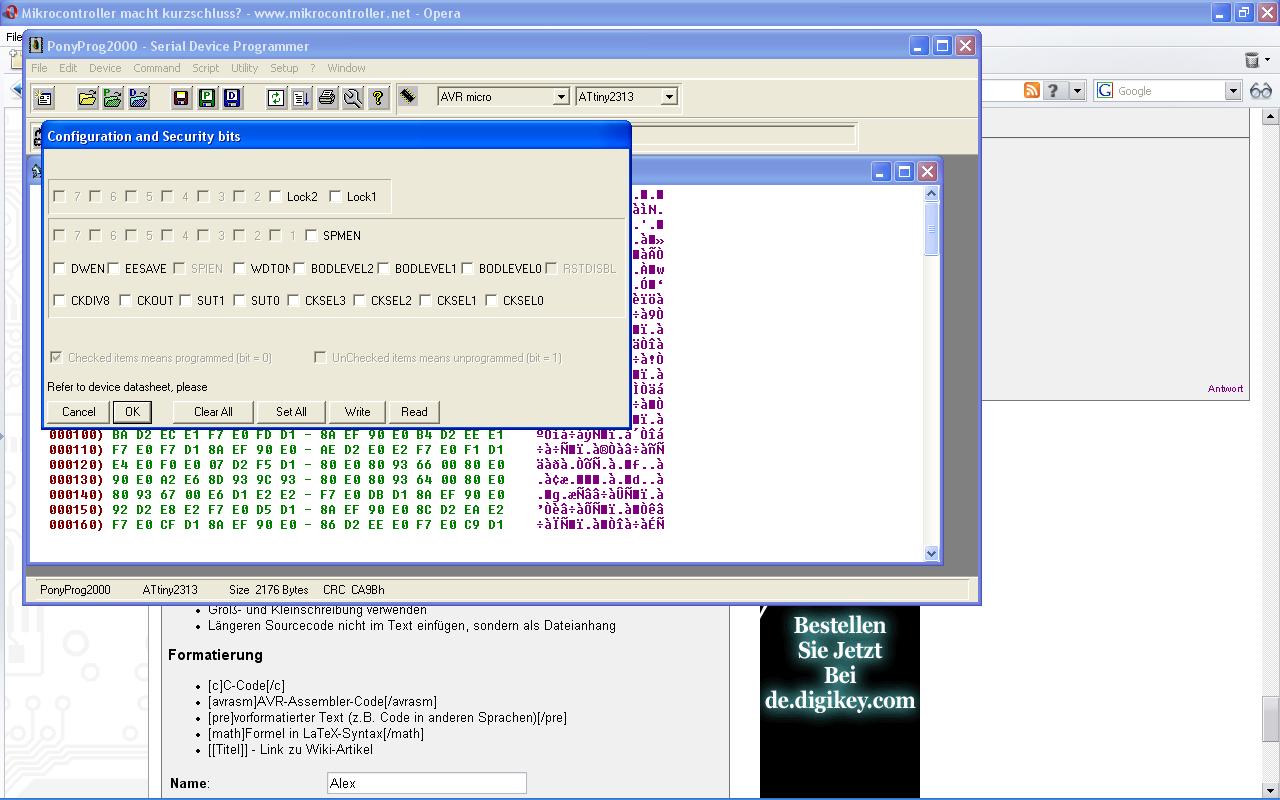Check the DWEN fuse bit
This screenshot has height=800, width=1280.
59,269
